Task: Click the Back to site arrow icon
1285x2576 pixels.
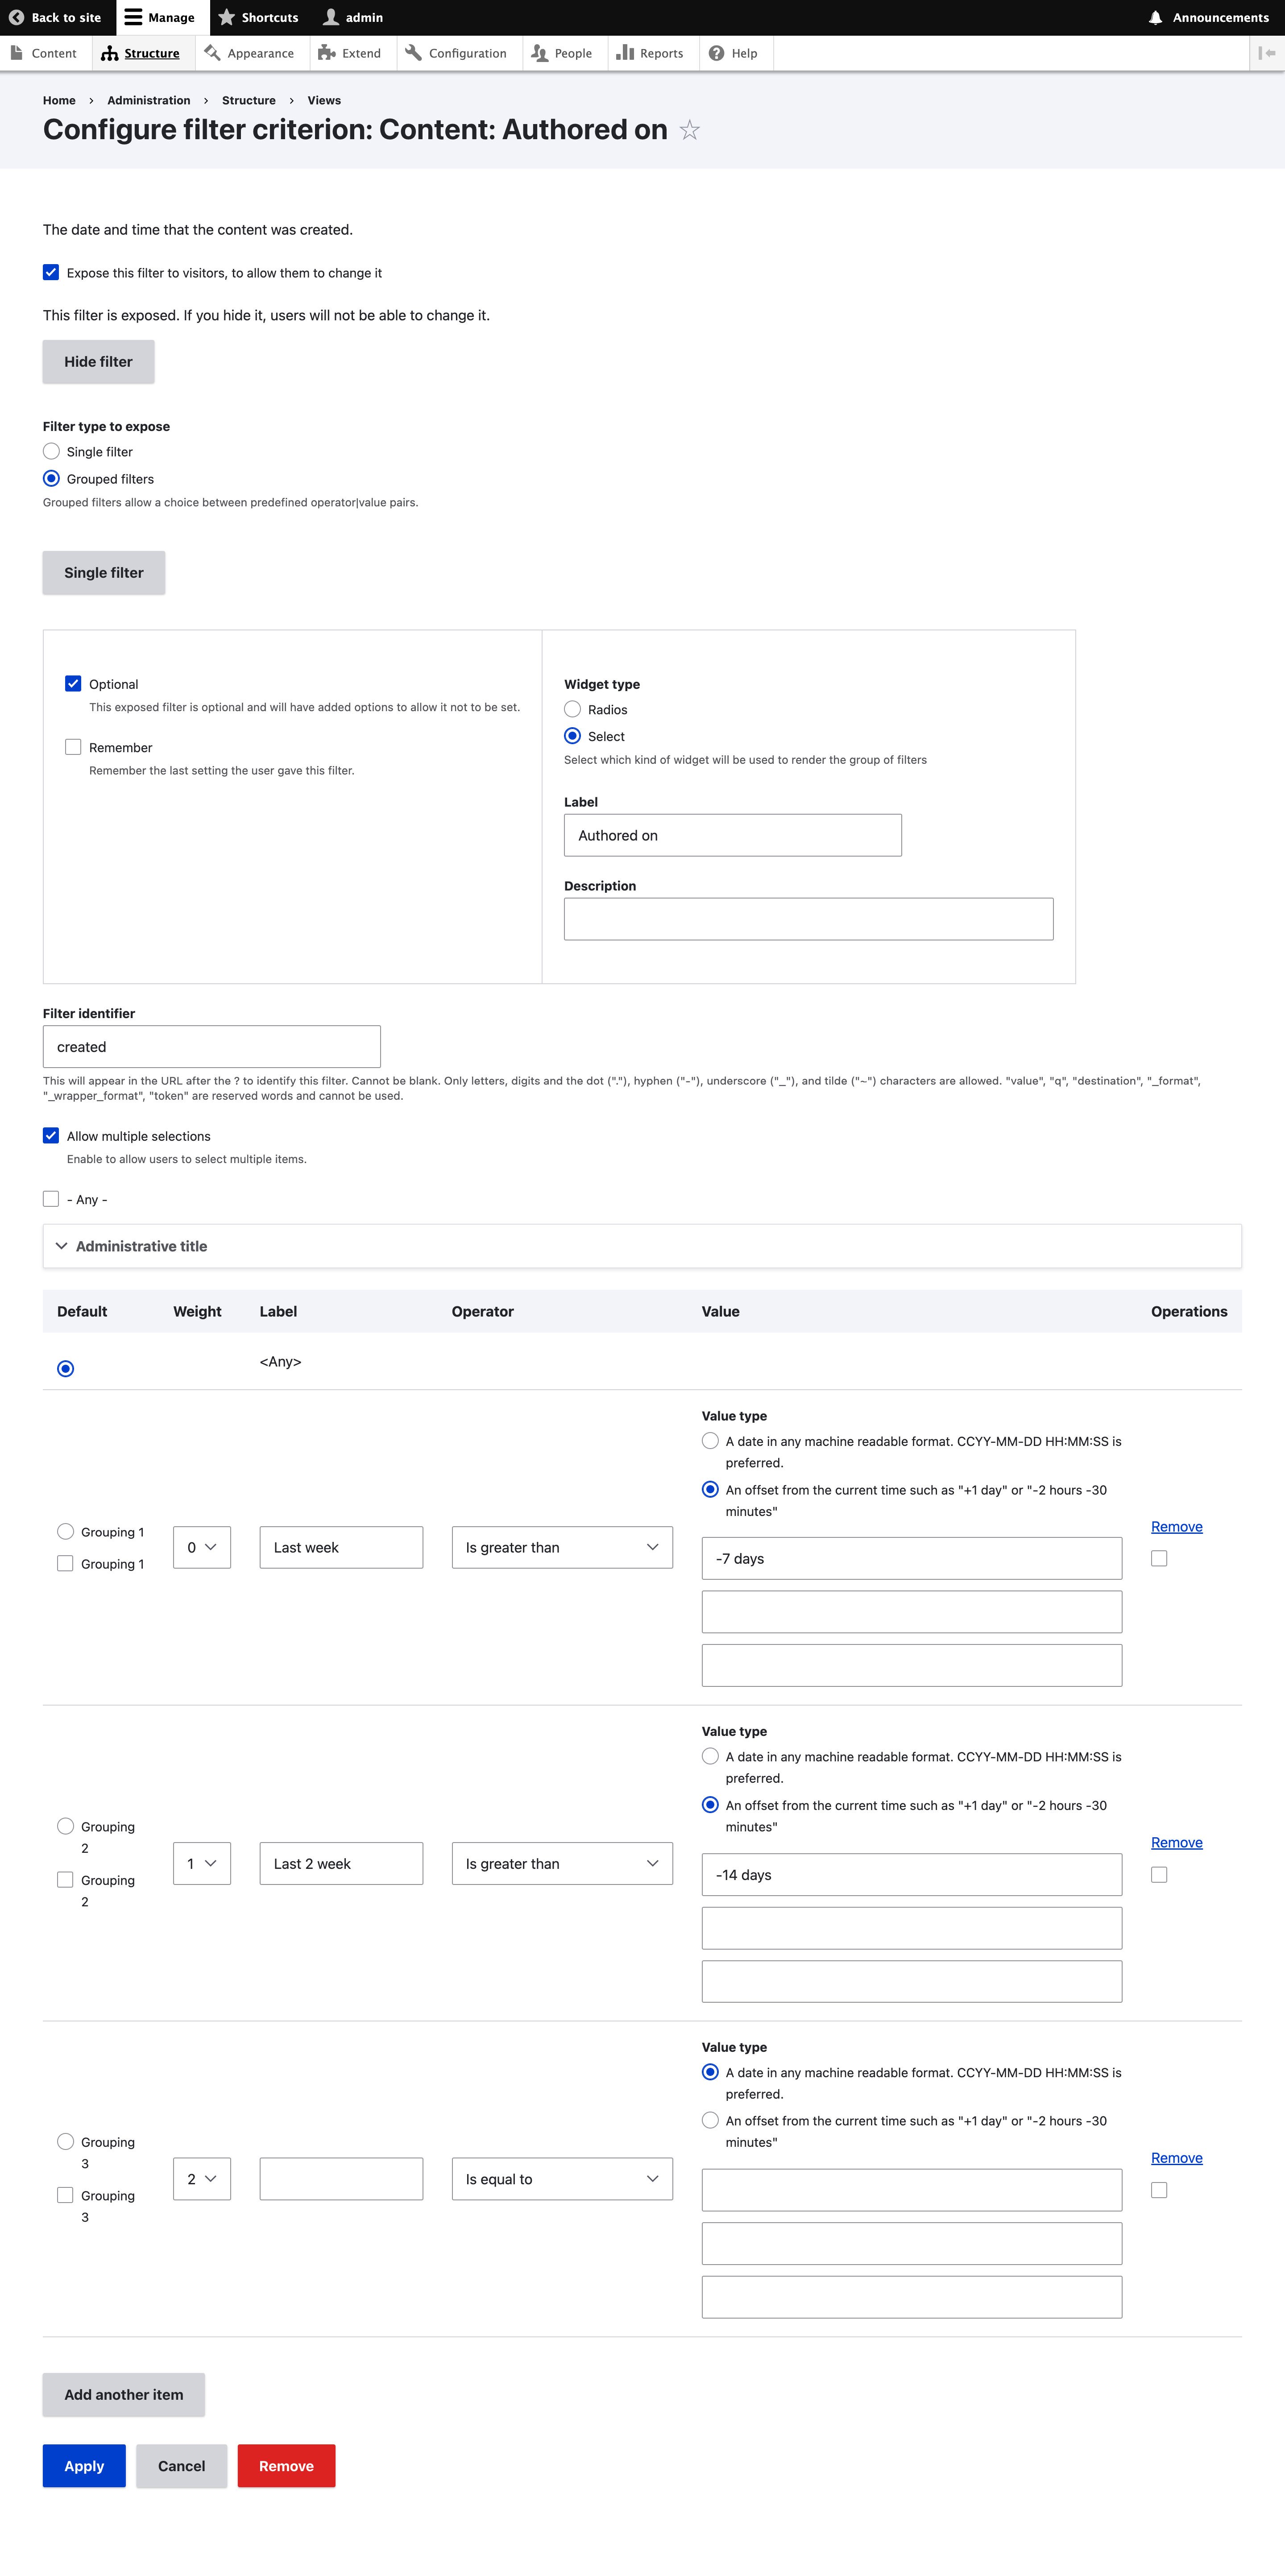Action: click(16, 17)
